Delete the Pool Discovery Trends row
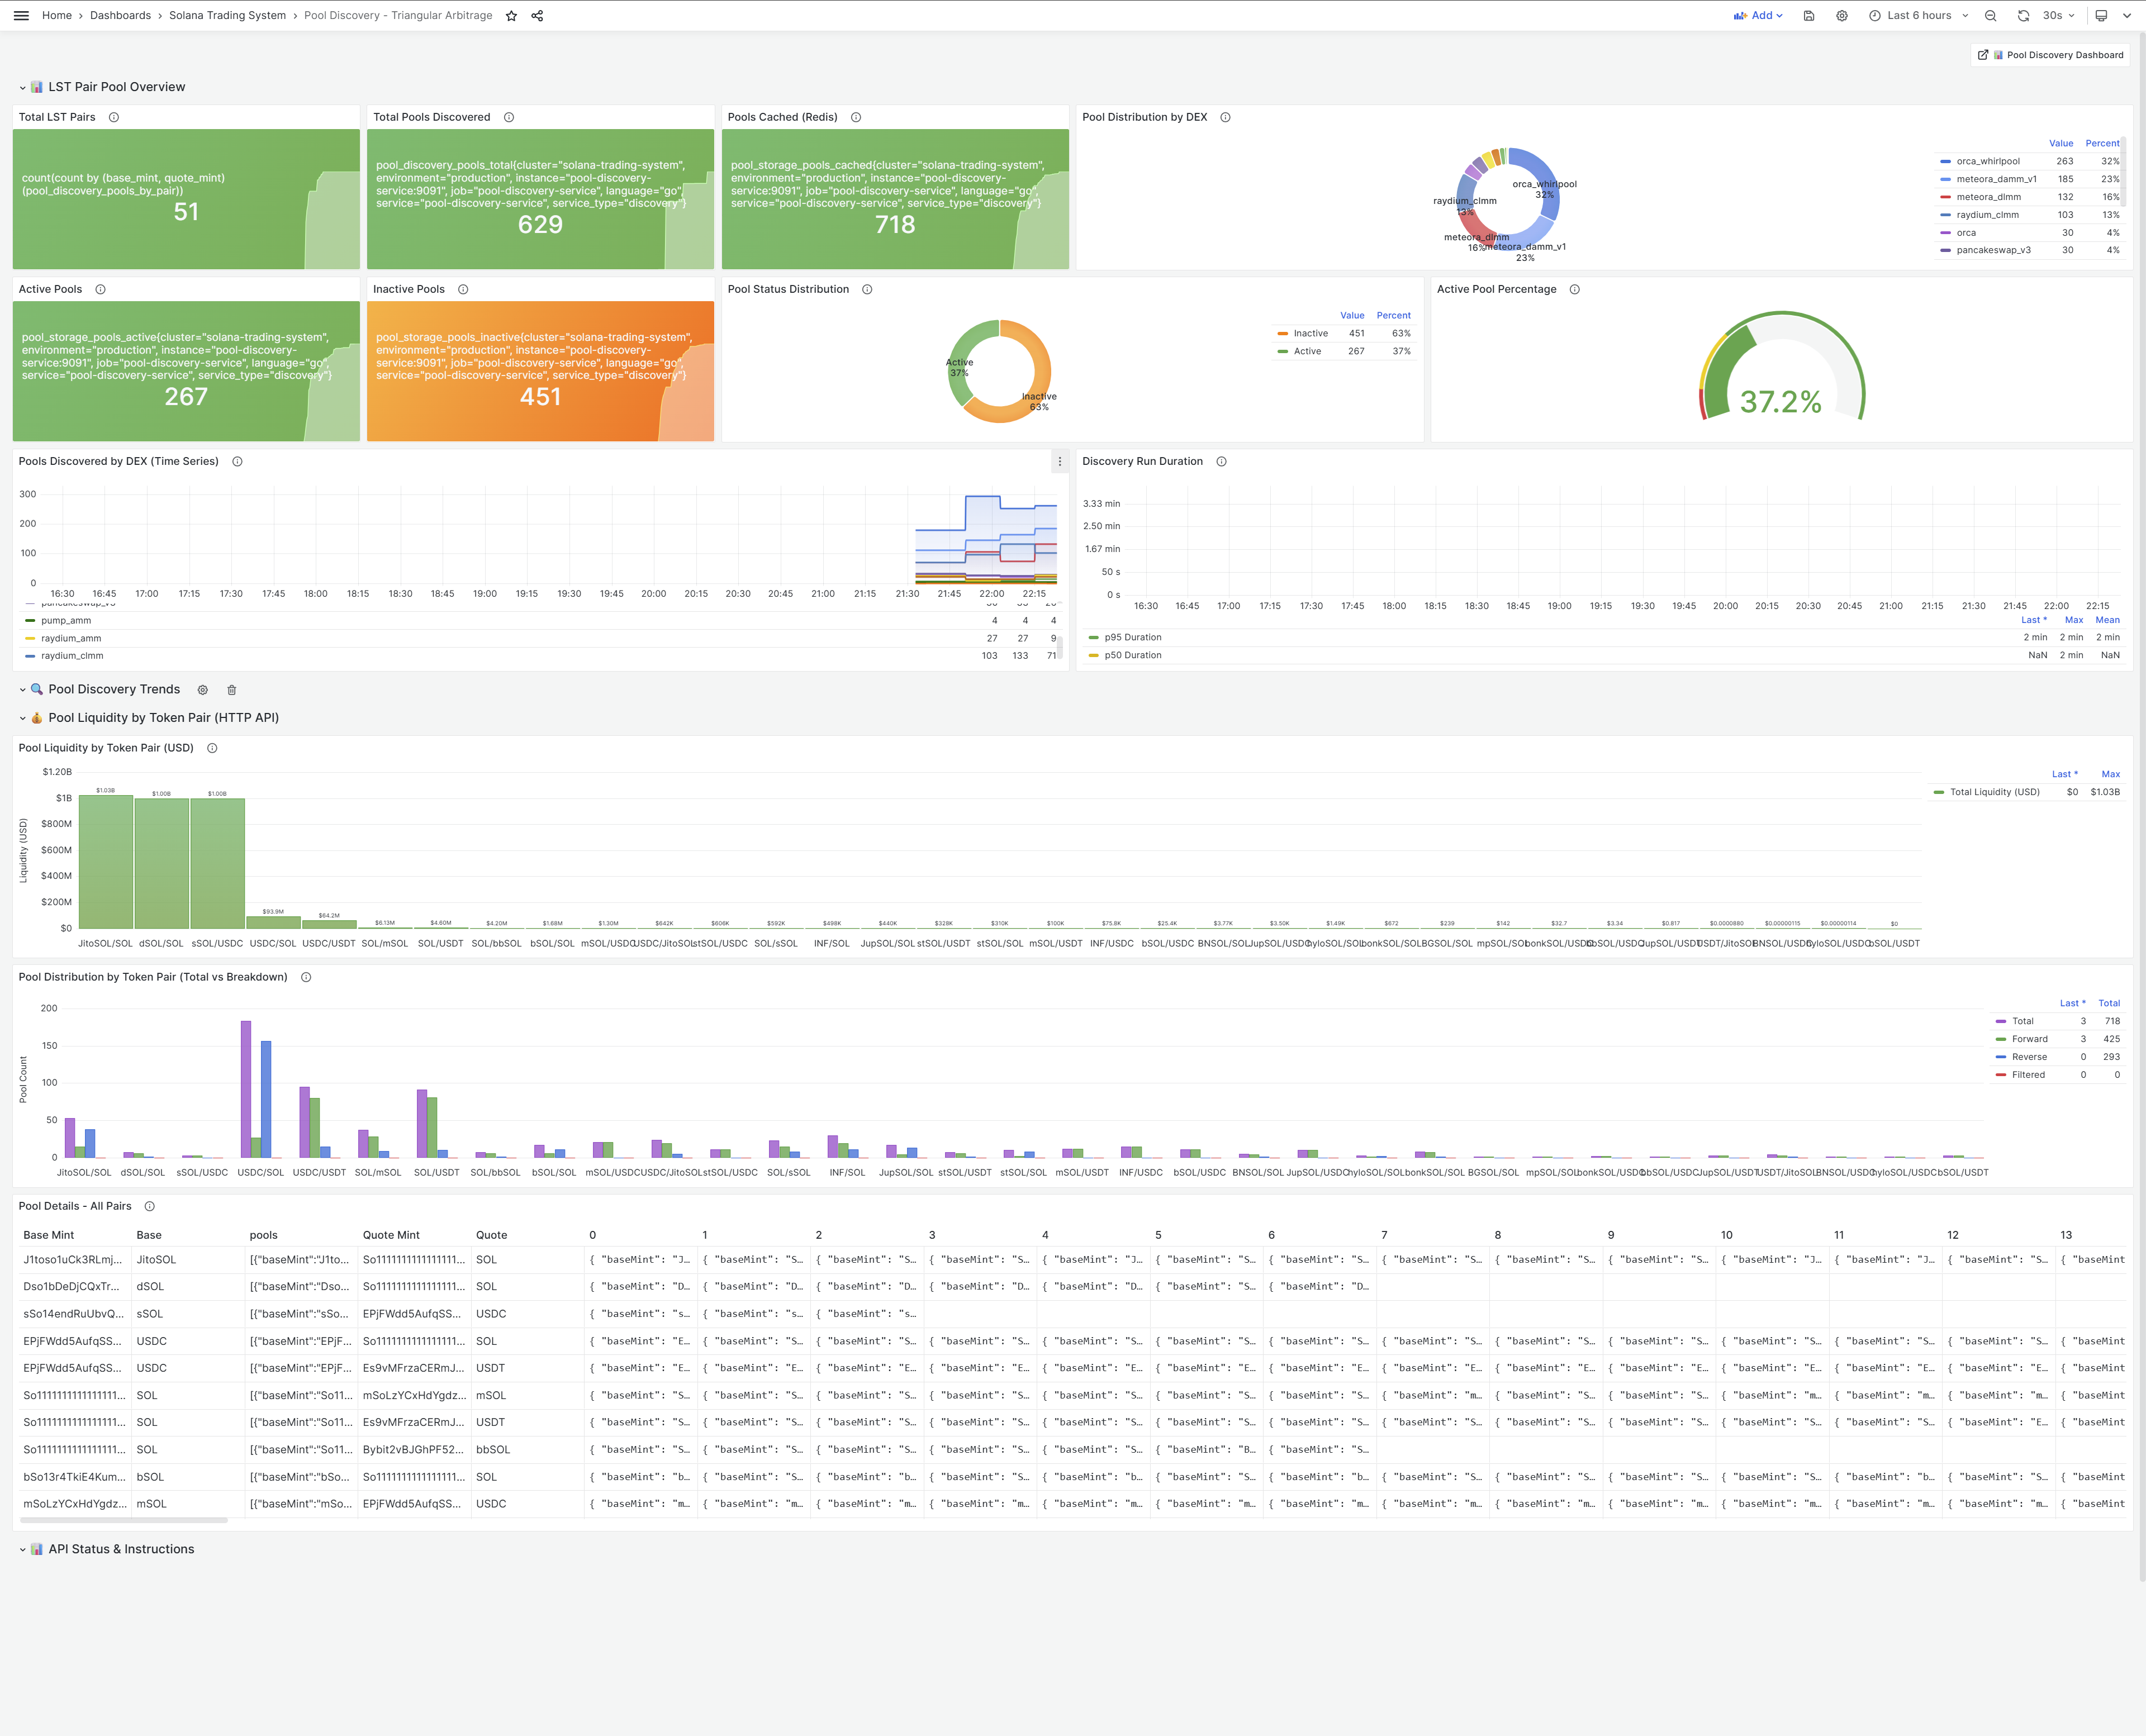The width and height of the screenshot is (2146, 1736). [x=231, y=689]
